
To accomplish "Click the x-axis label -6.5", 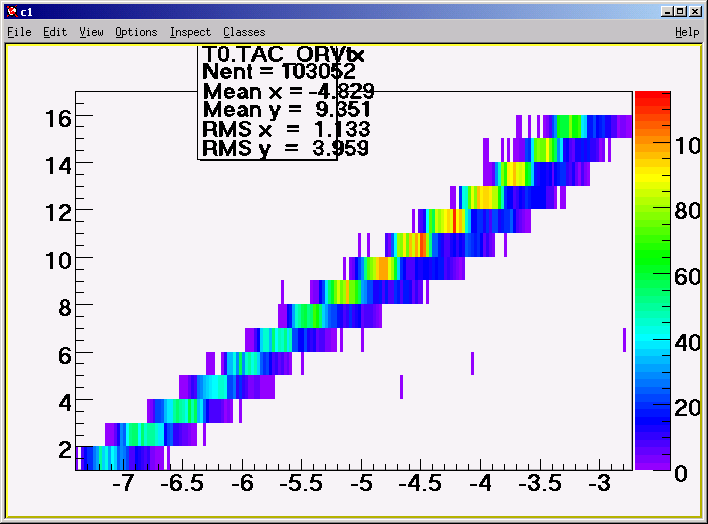I will tap(182, 483).
